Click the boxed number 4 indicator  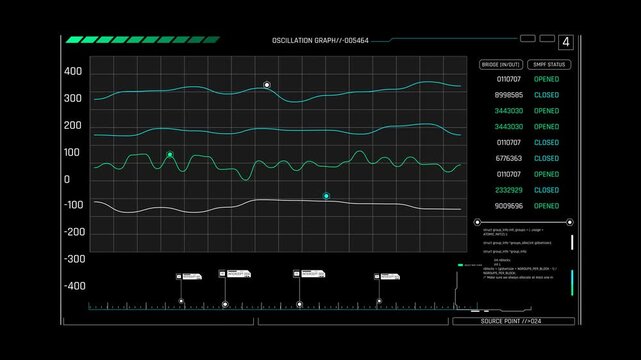[566, 42]
